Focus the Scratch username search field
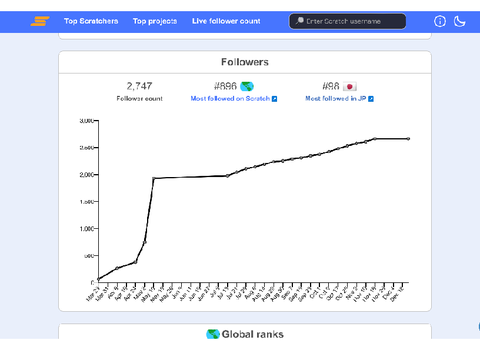This screenshot has height=360, width=480. tap(347, 21)
